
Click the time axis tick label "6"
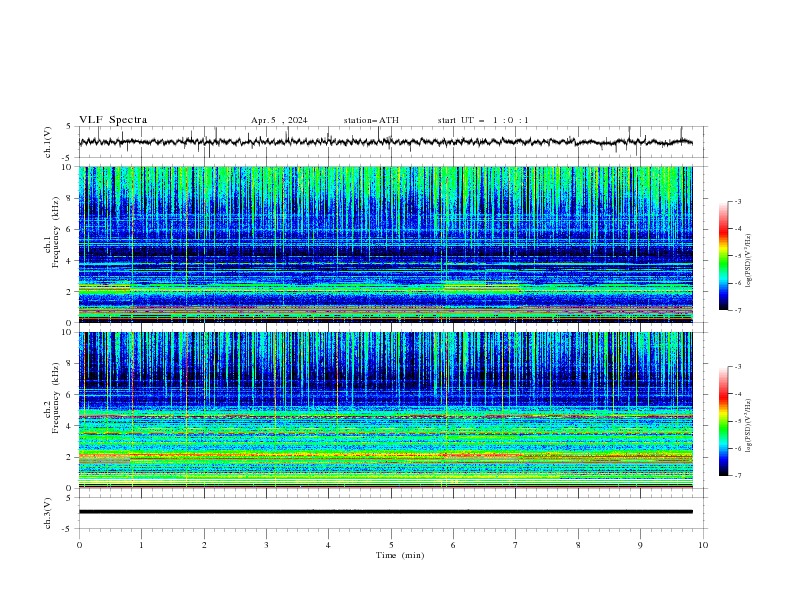tap(453, 545)
